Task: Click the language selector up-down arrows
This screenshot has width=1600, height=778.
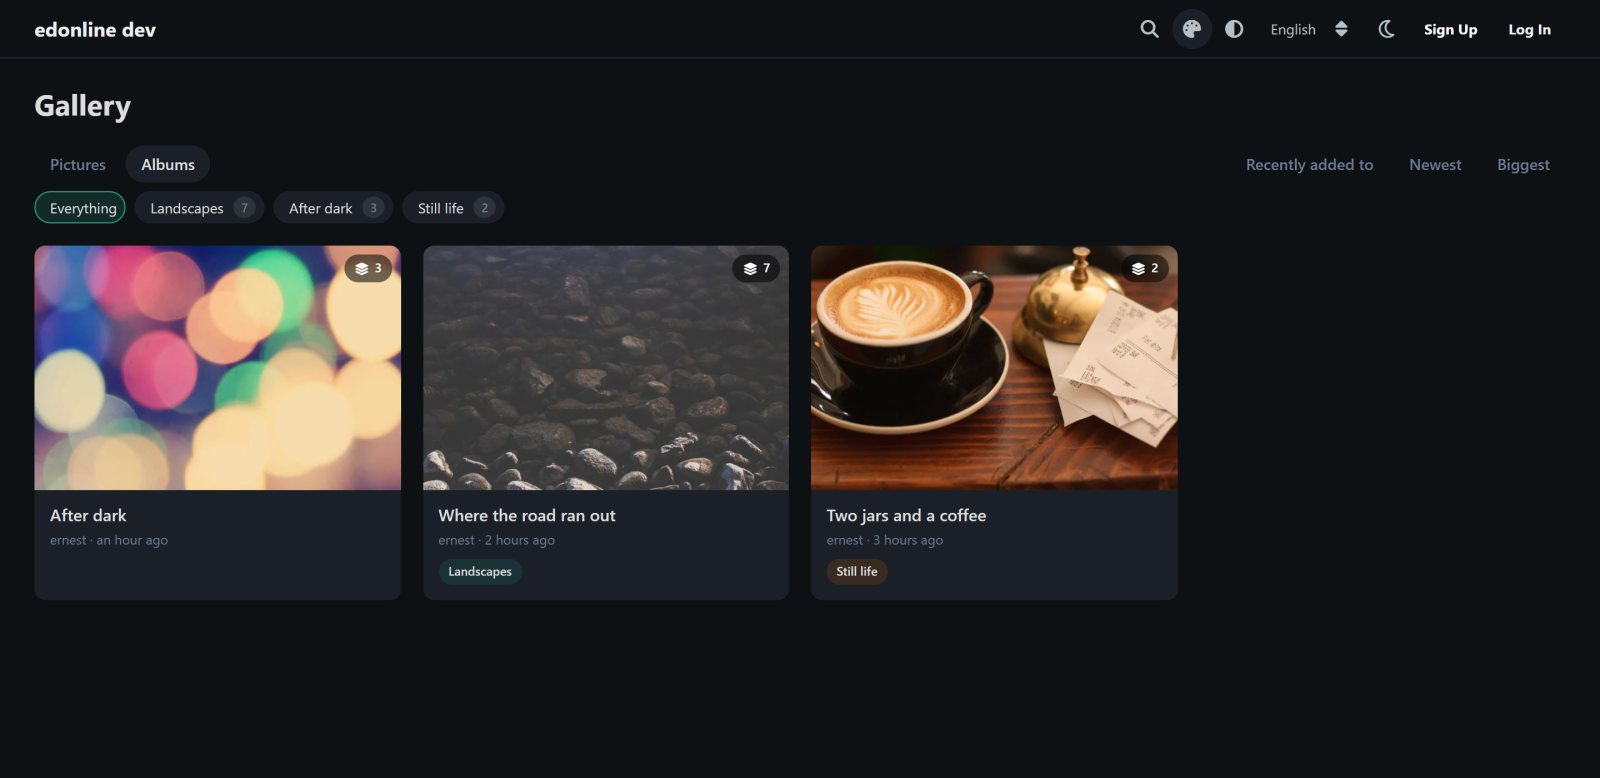Action: click(x=1341, y=29)
